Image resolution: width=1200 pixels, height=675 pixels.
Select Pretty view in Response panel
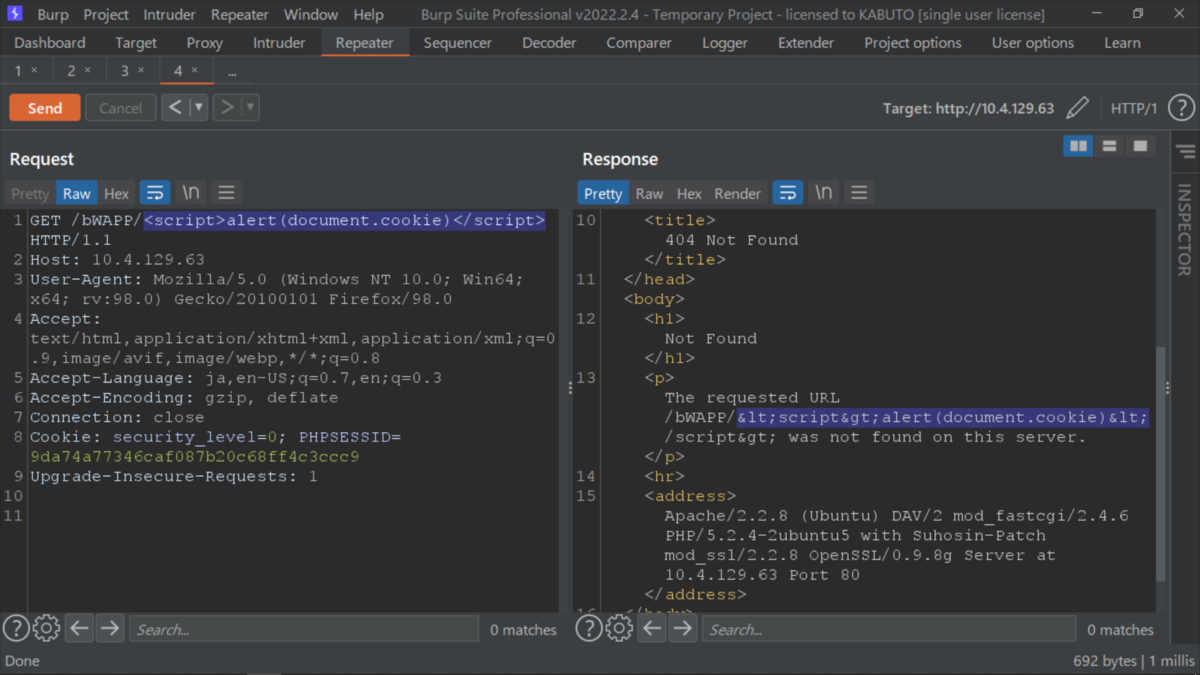pyautogui.click(x=603, y=193)
